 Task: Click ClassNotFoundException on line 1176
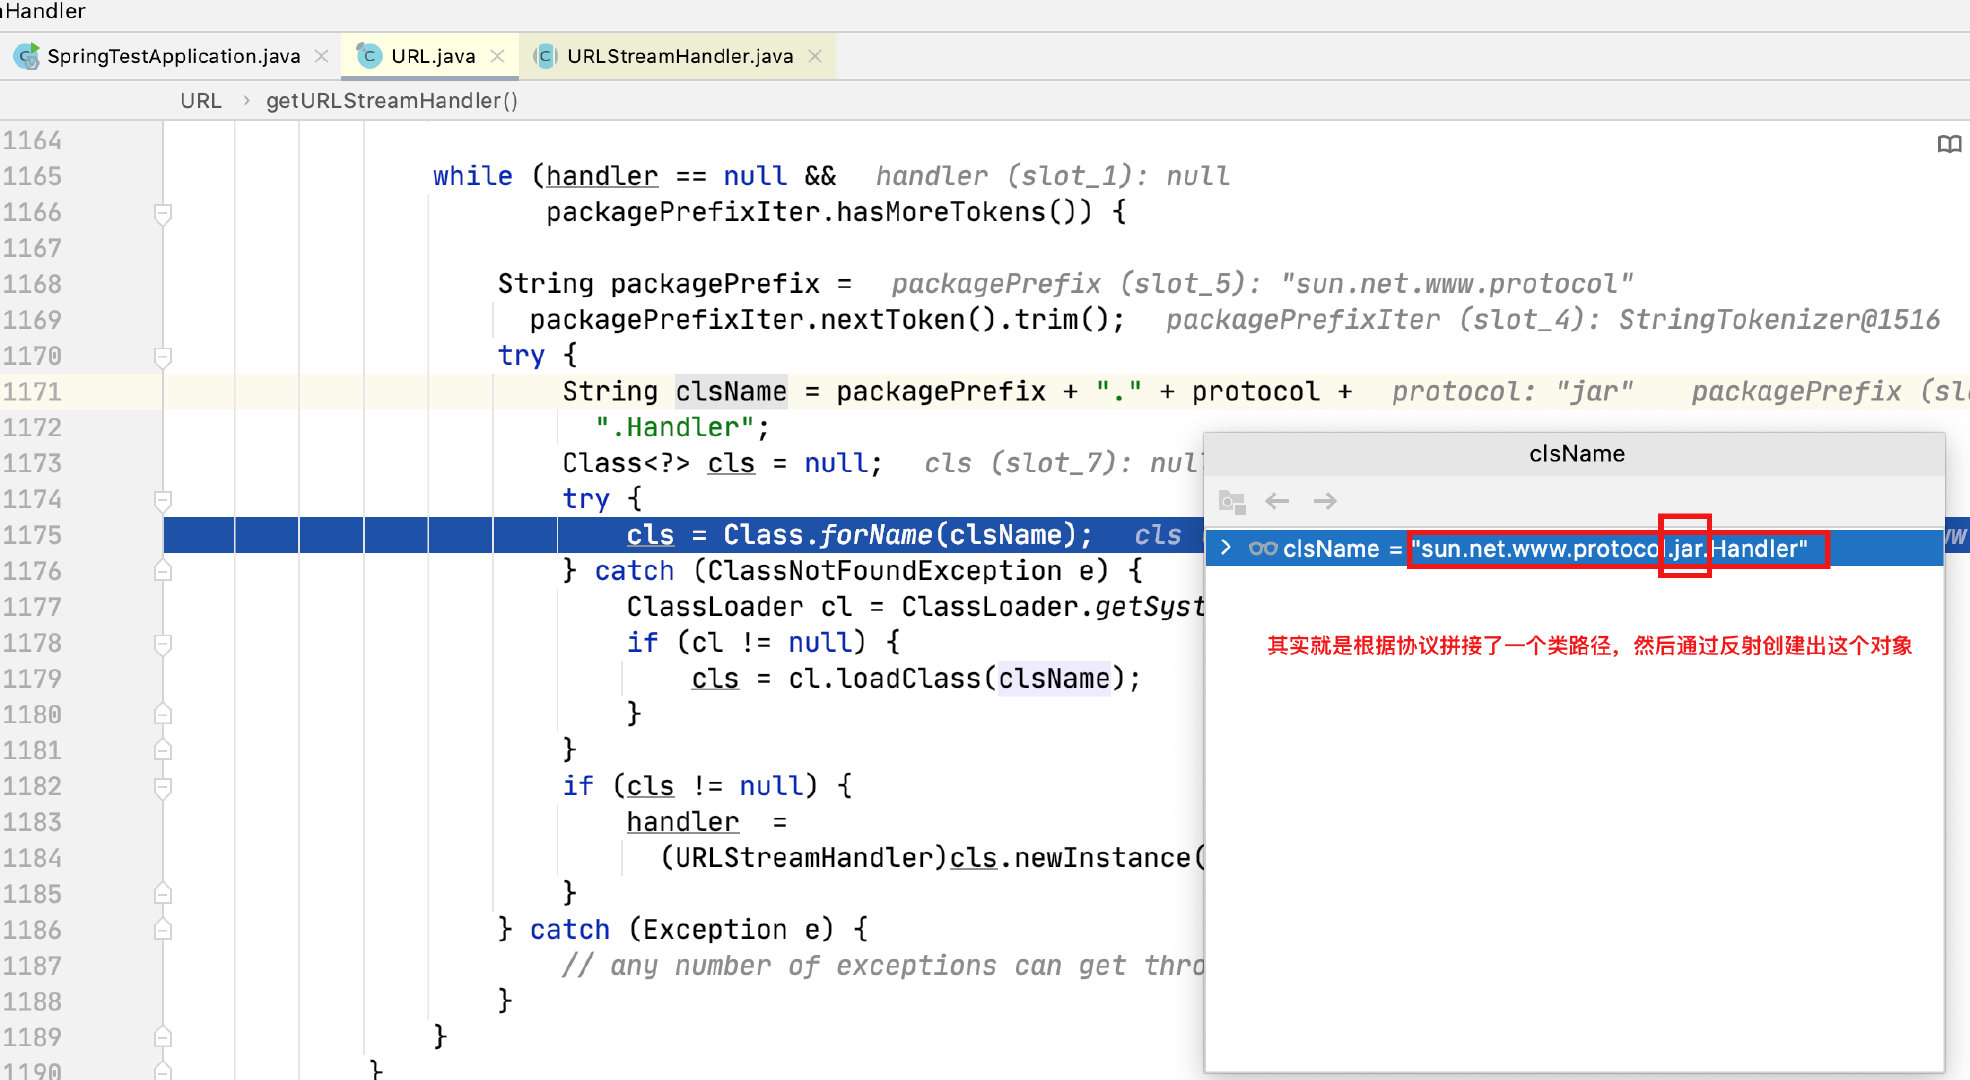886,571
